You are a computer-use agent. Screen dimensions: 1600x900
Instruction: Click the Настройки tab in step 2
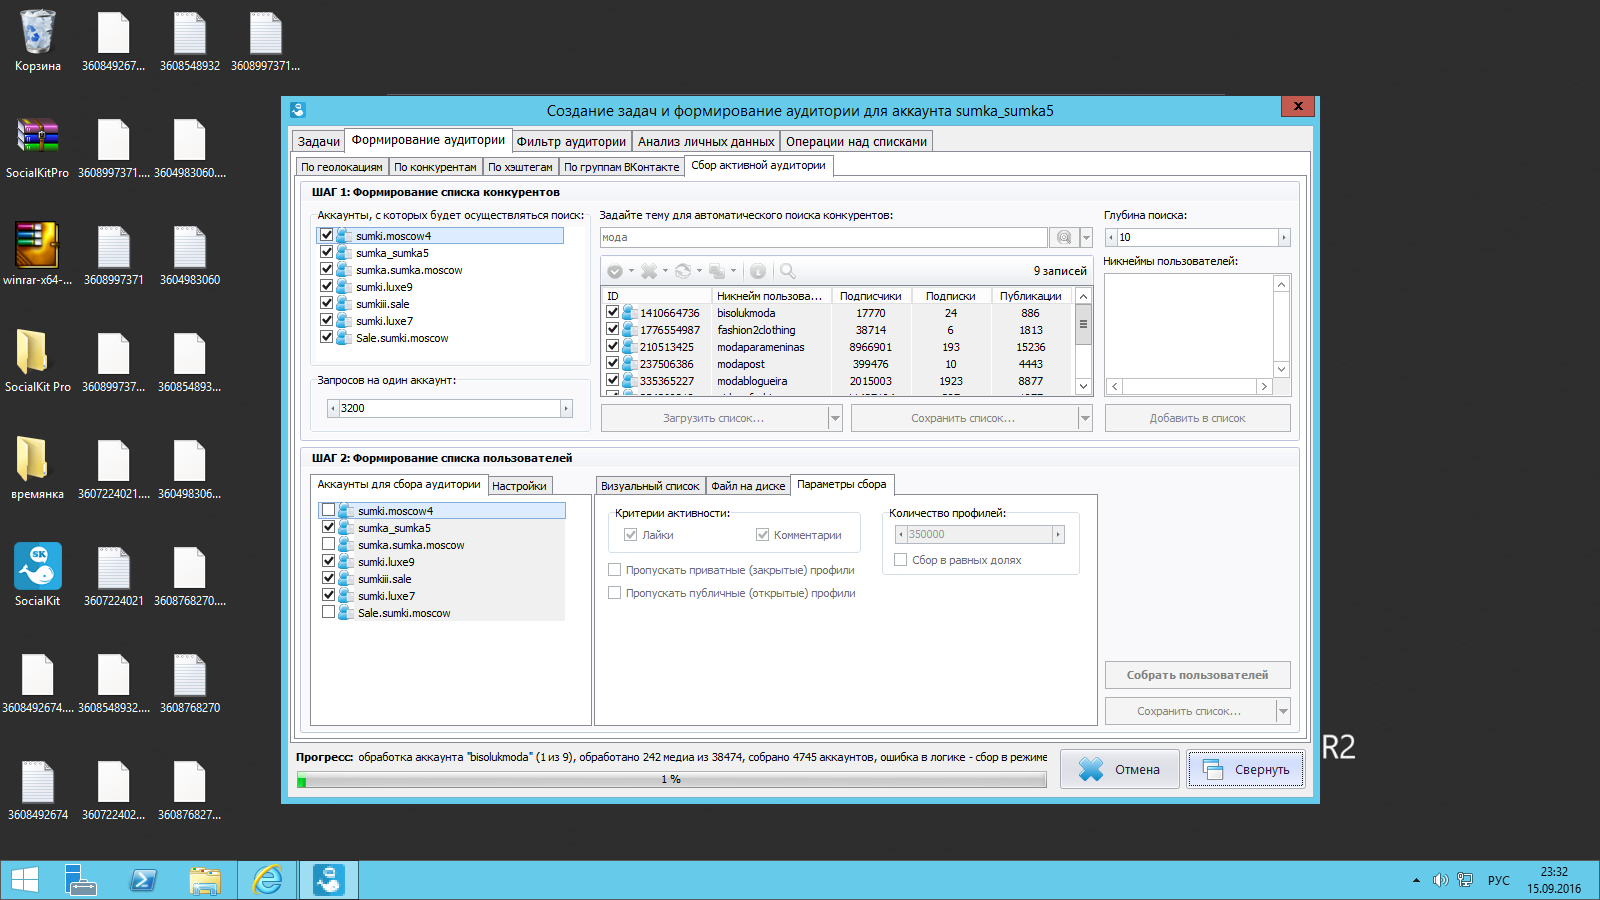[519, 486]
